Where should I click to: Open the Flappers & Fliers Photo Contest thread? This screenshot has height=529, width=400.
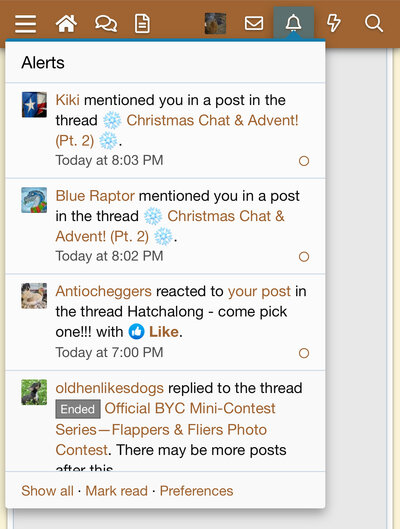pos(166,429)
